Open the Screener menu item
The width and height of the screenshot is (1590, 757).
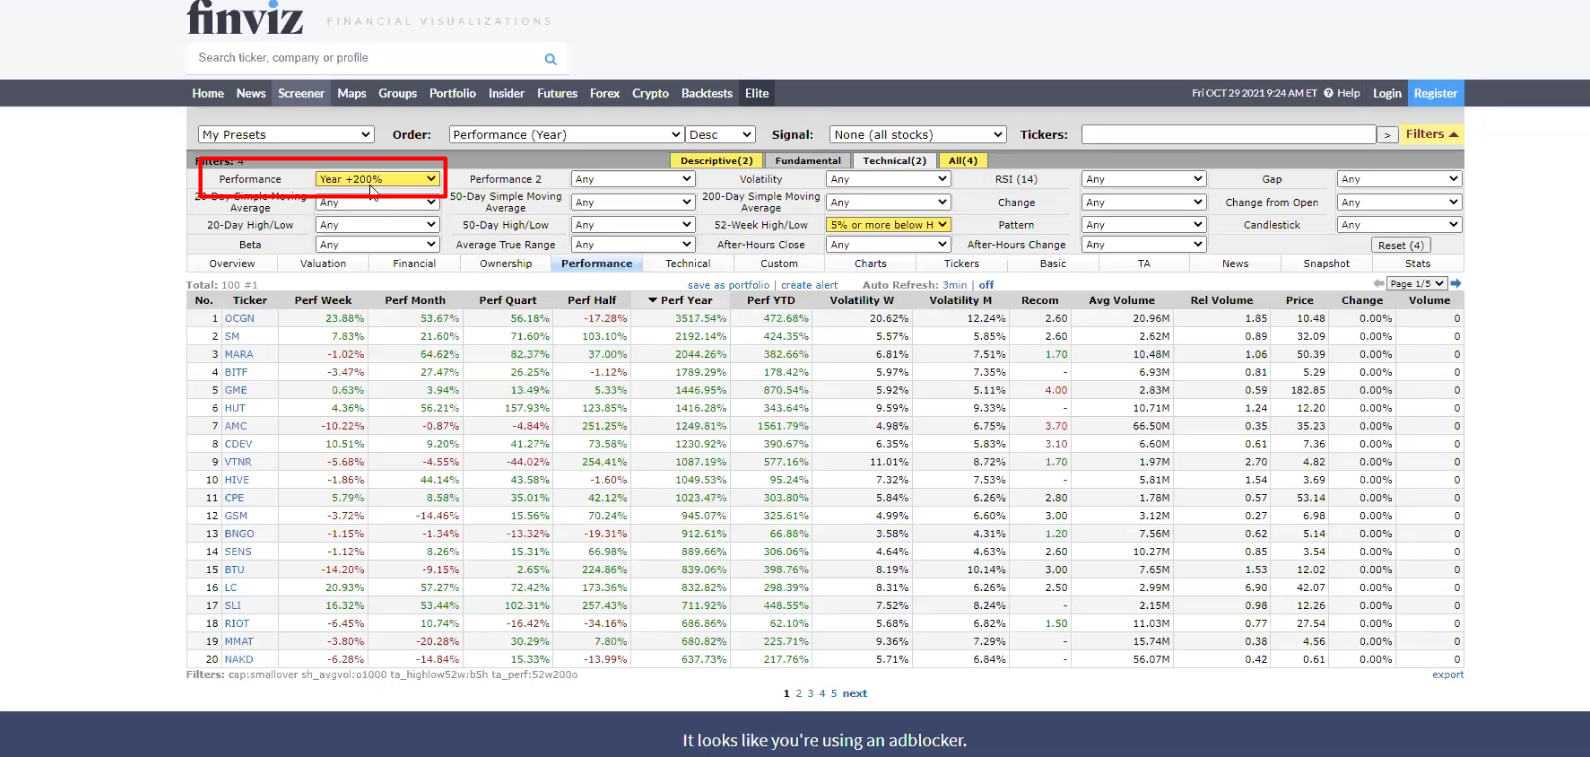301,93
